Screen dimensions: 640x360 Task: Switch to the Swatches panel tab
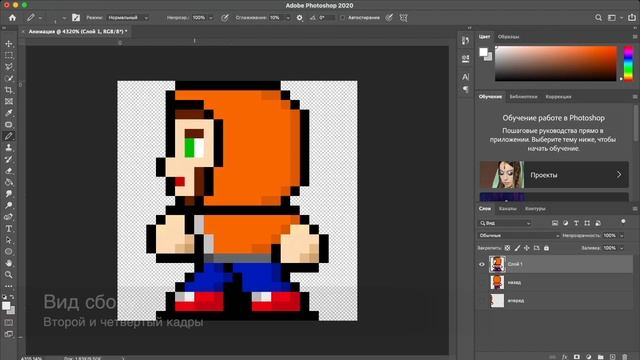[x=509, y=37]
